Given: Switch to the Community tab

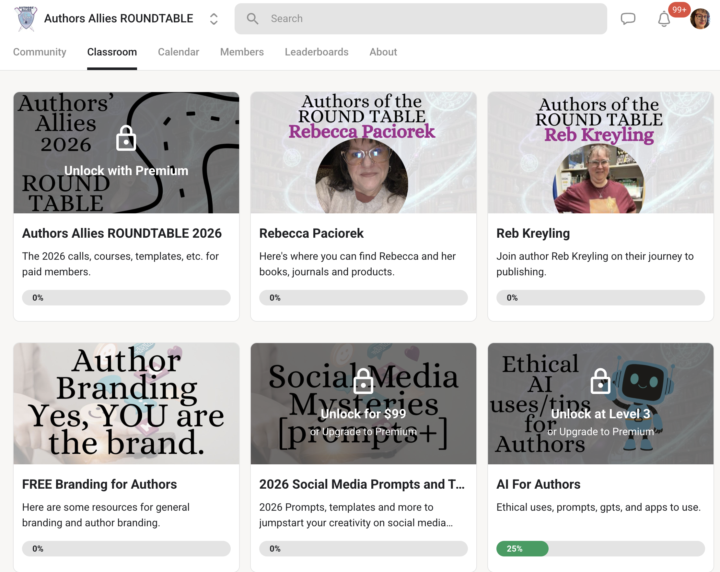Looking at the screenshot, I should click(40, 52).
